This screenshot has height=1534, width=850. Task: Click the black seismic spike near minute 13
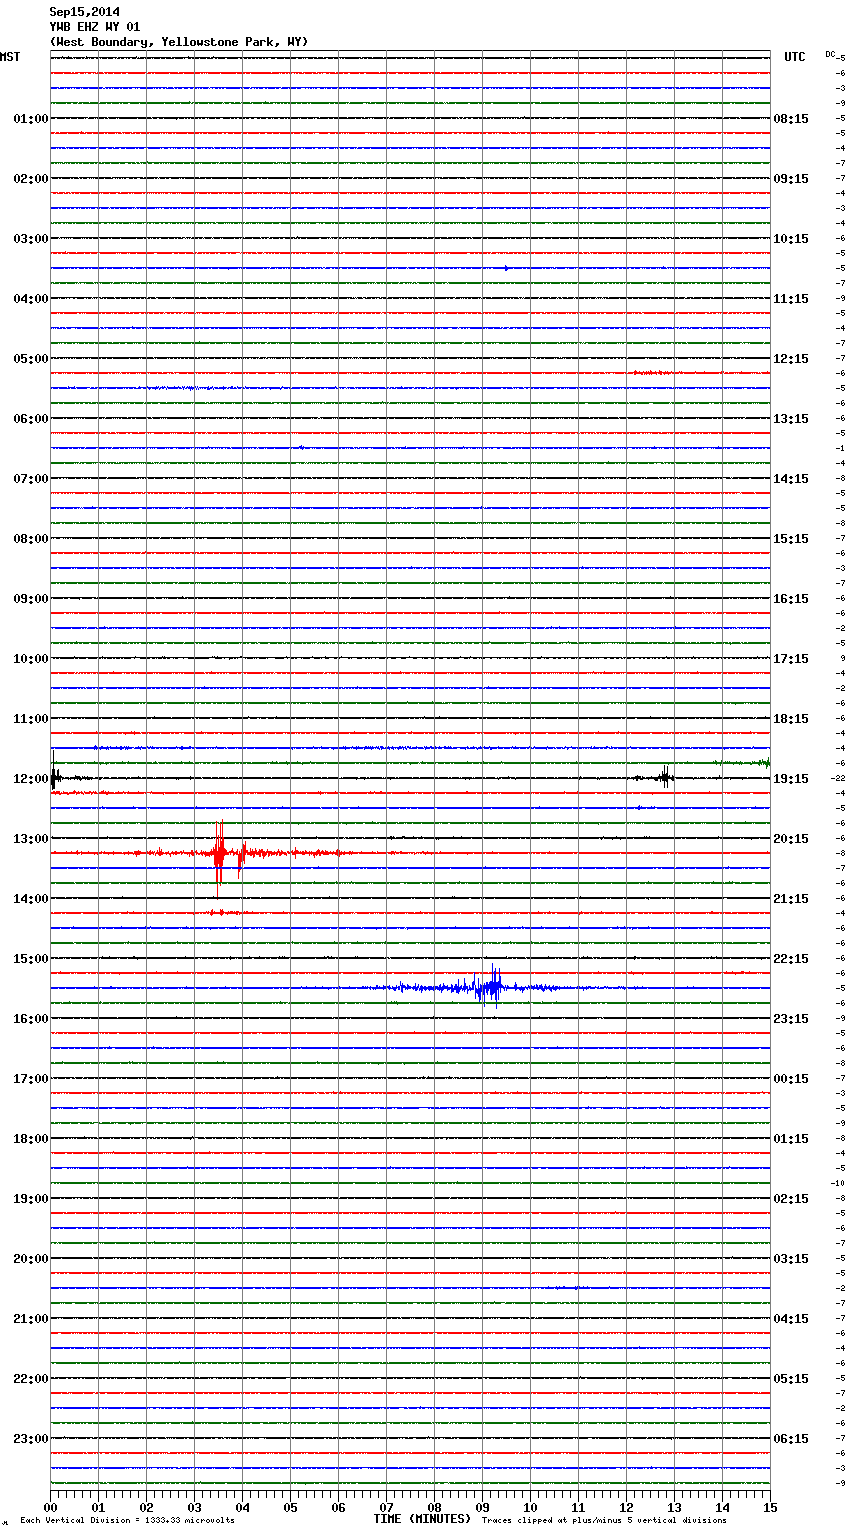pos(665,777)
